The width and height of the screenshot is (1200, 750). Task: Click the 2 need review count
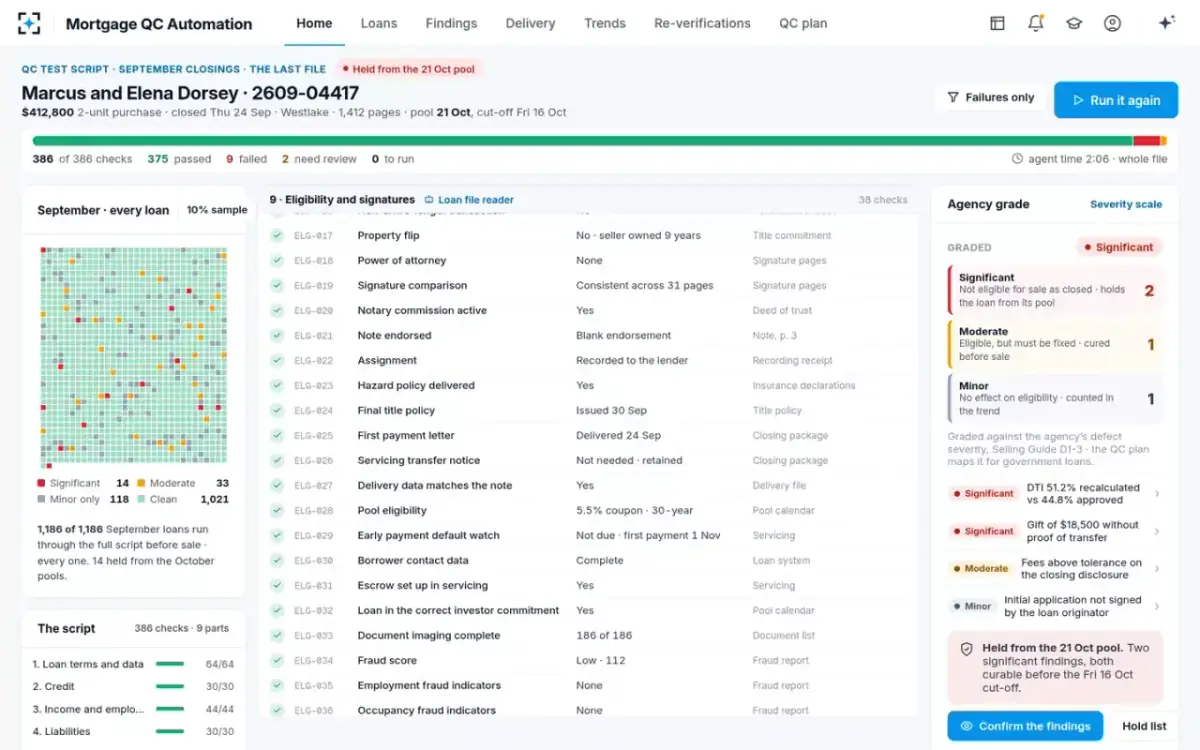pyautogui.click(x=319, y=159)
